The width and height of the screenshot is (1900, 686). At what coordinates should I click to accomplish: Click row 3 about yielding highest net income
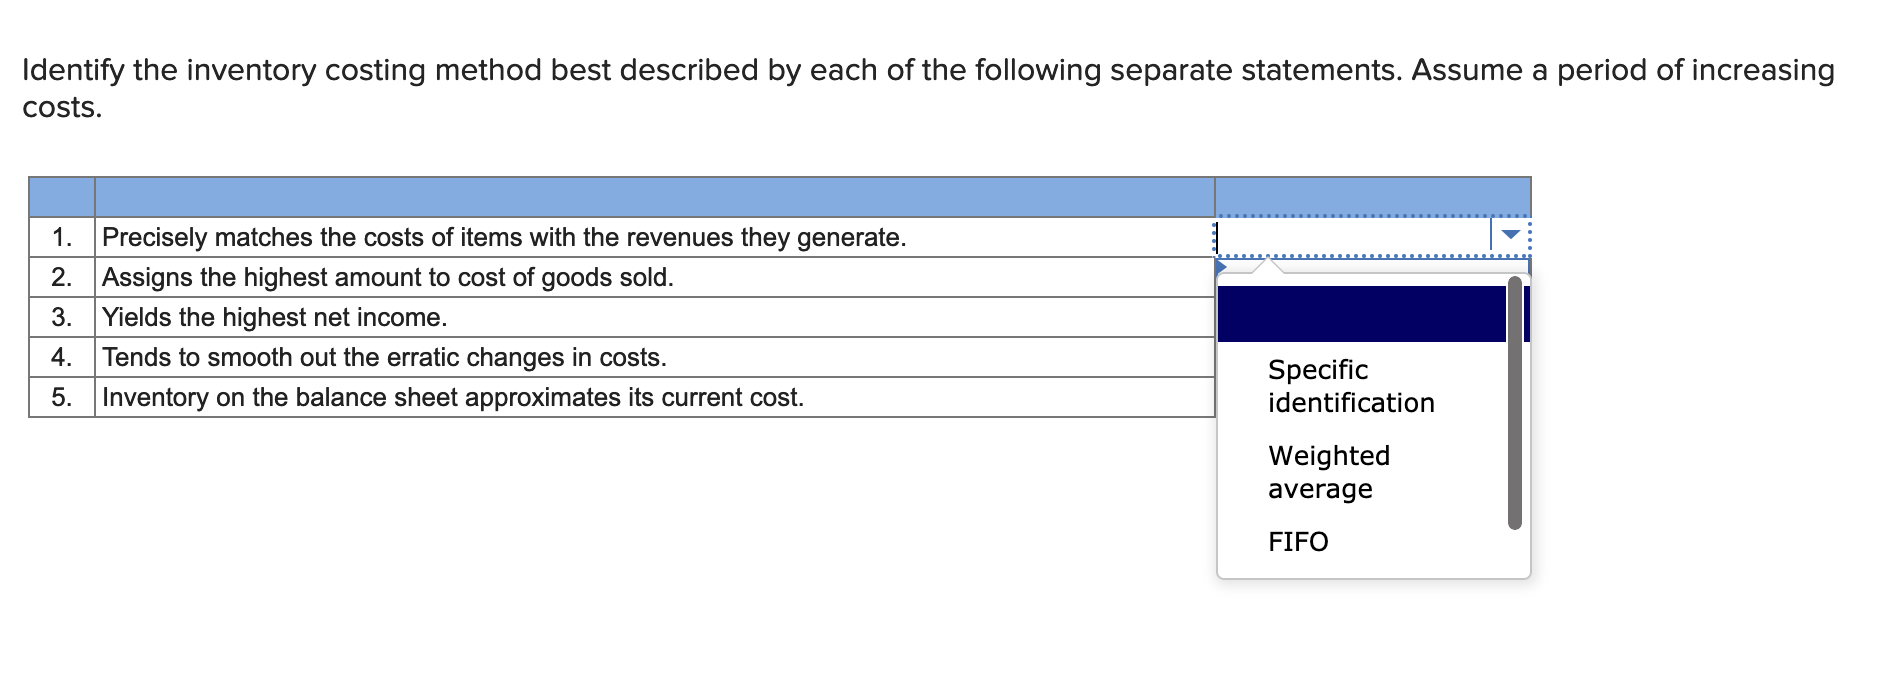(272, 318)
